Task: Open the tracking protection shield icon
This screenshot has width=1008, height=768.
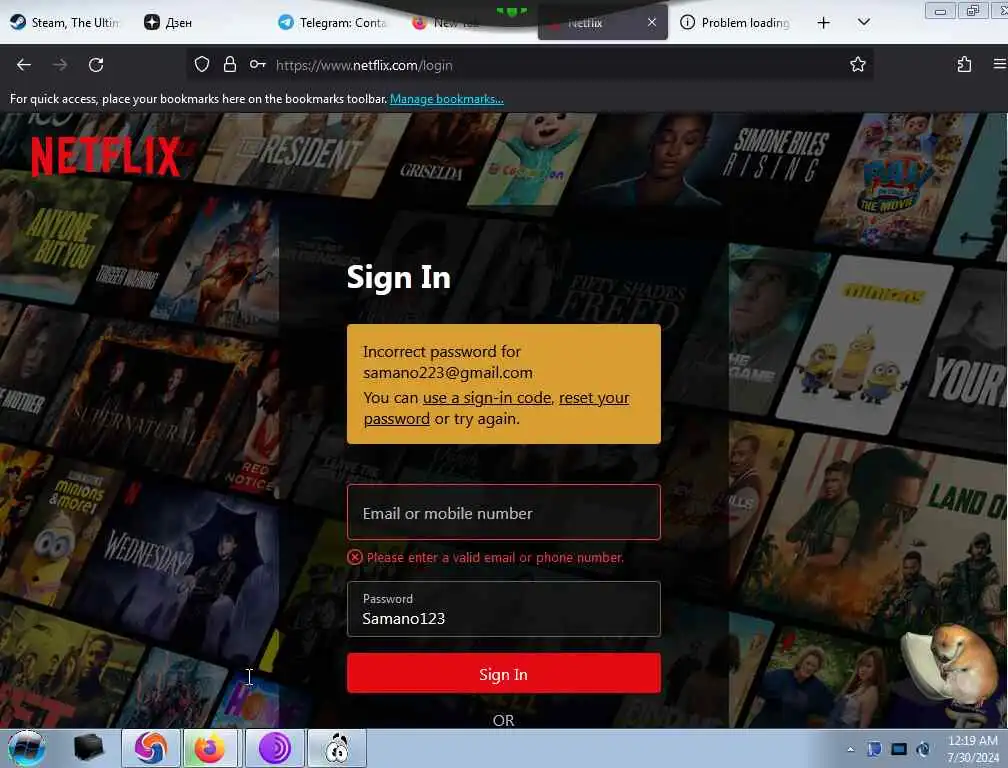Action: 202,65
